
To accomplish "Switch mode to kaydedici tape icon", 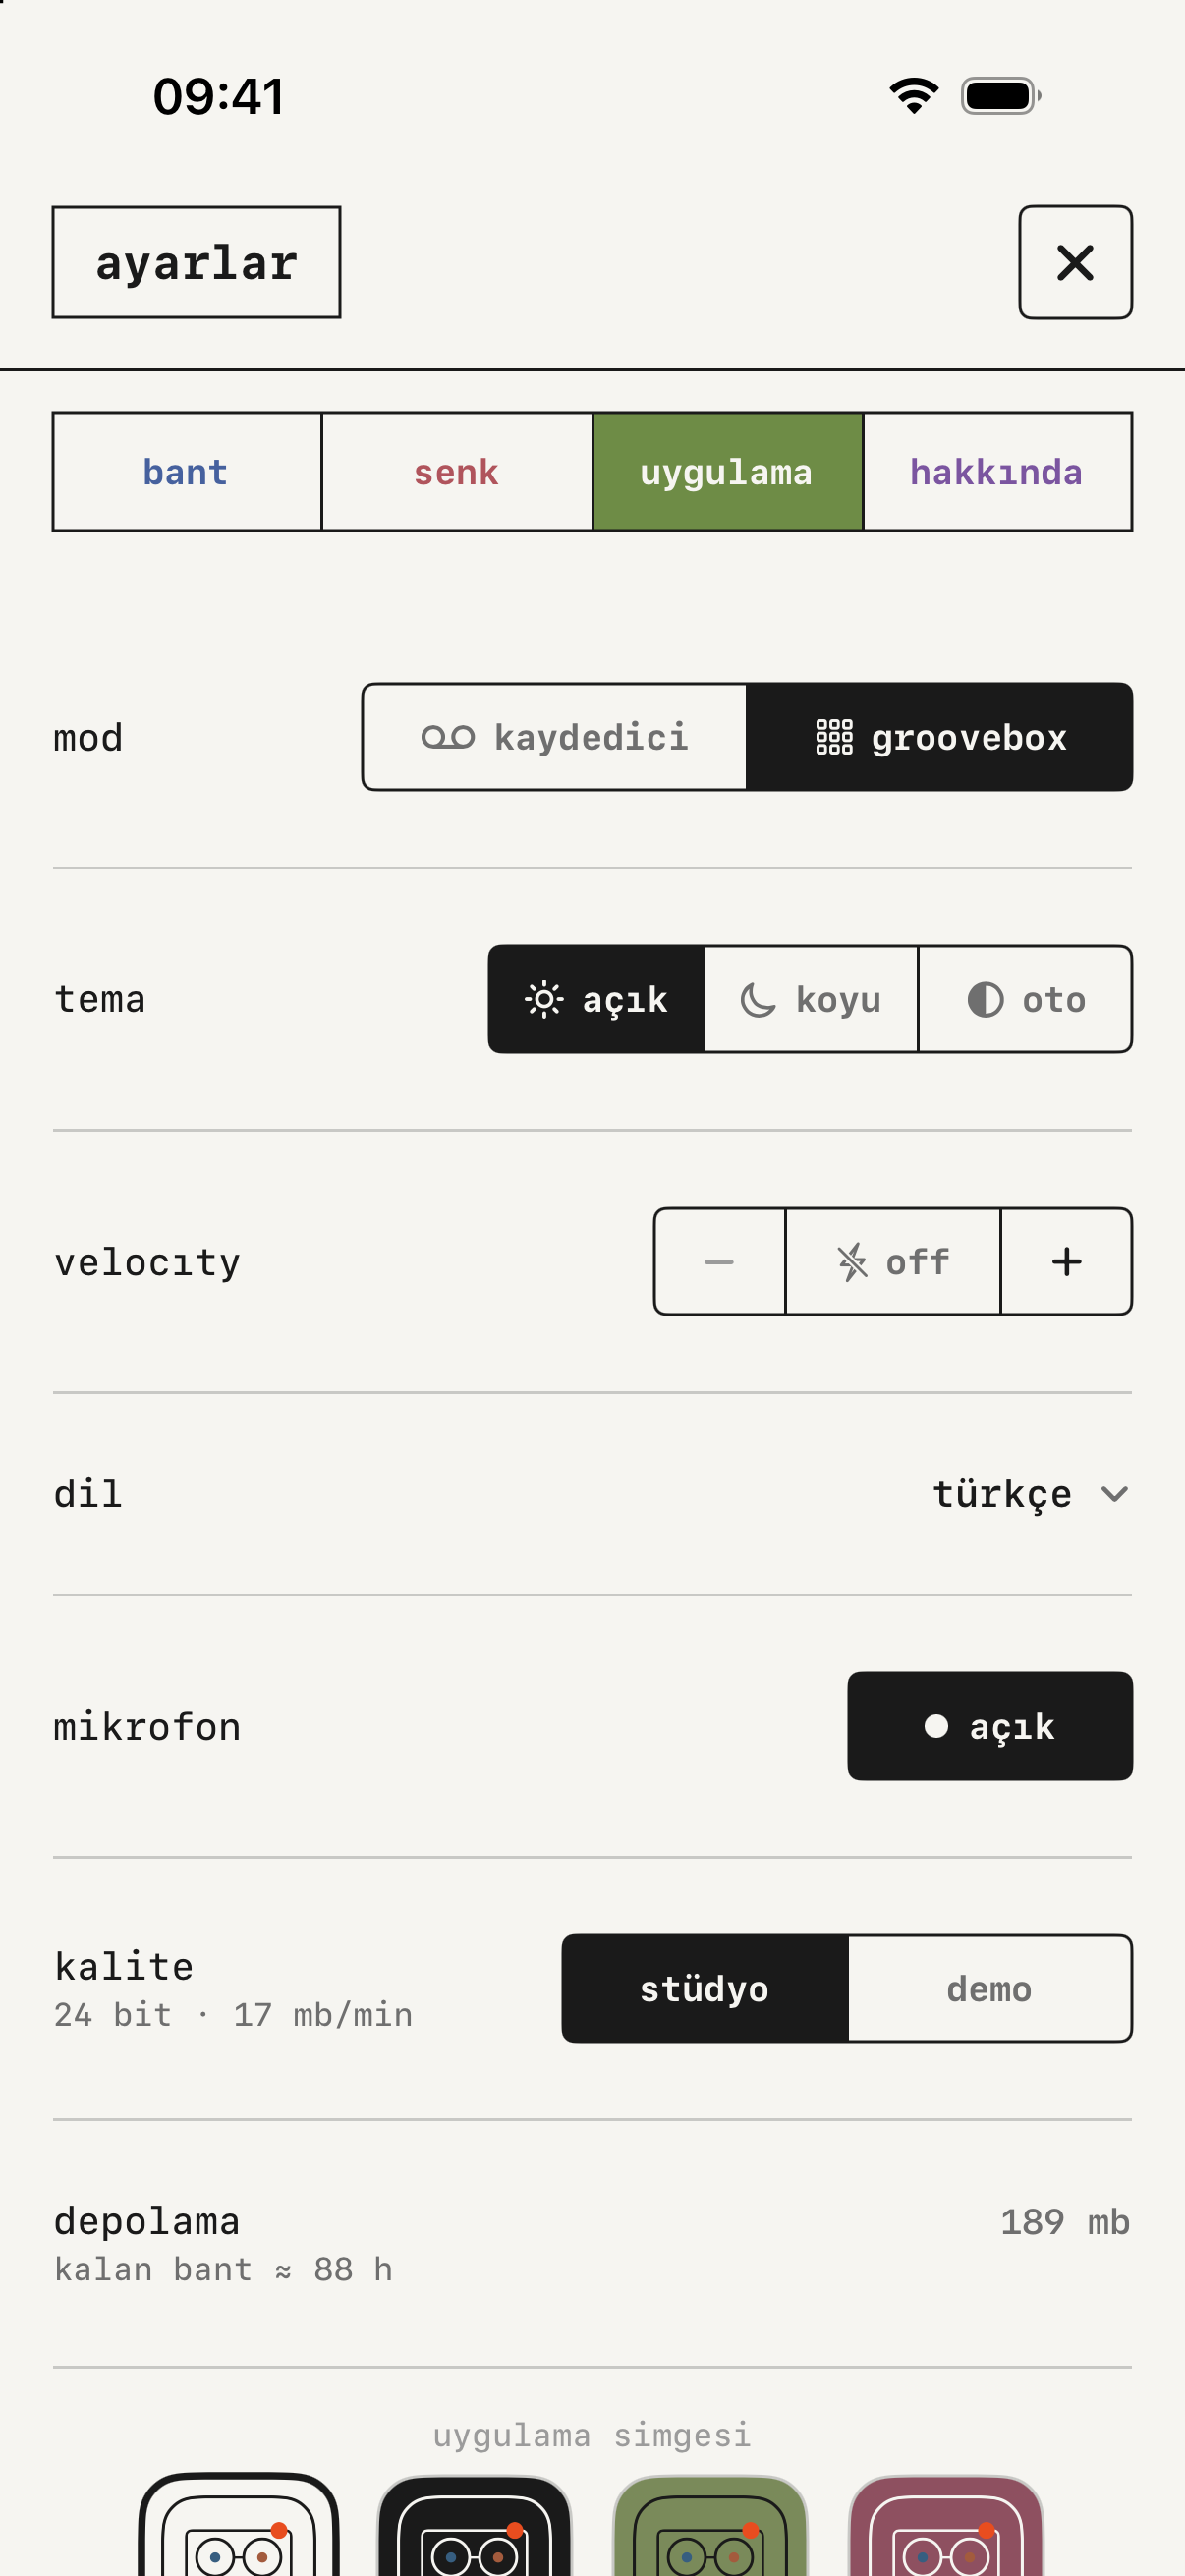I will pyautogui.click(x=555, y=737).
